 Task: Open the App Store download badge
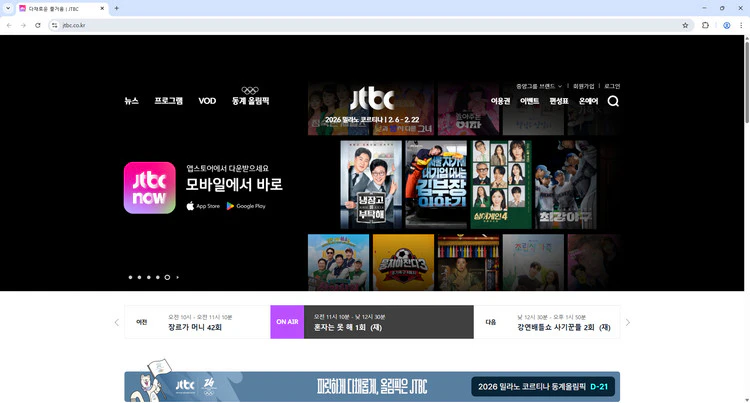pyautogui.click(x=203, y=206)
